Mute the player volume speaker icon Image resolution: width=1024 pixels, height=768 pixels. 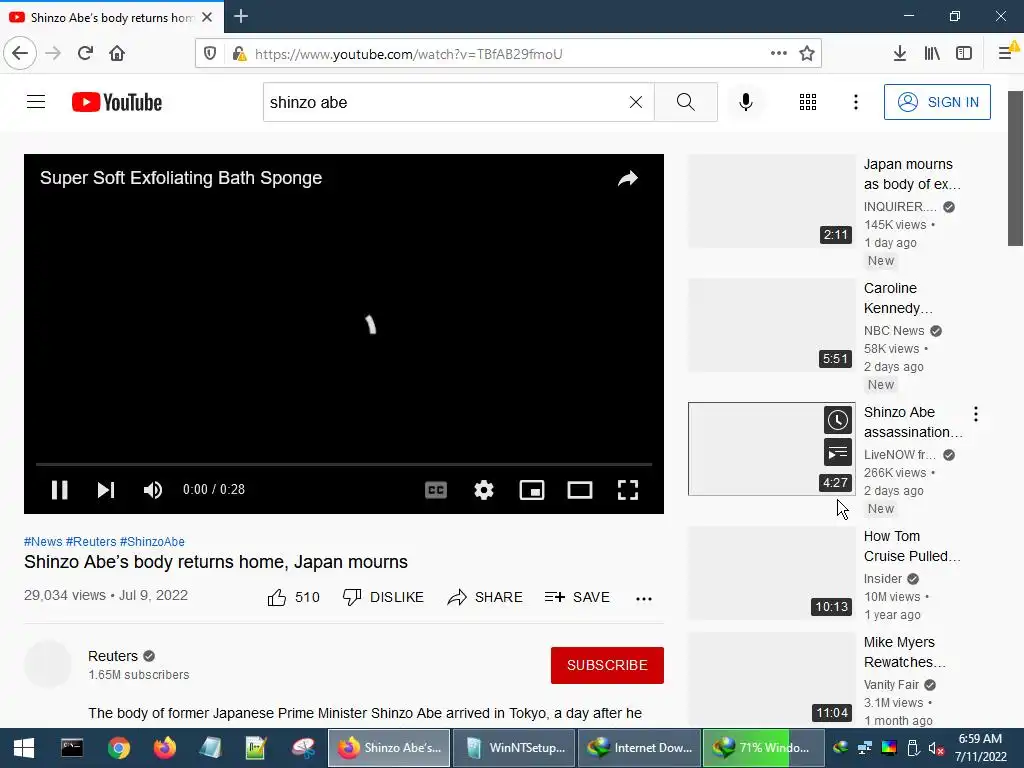point(153,490)
